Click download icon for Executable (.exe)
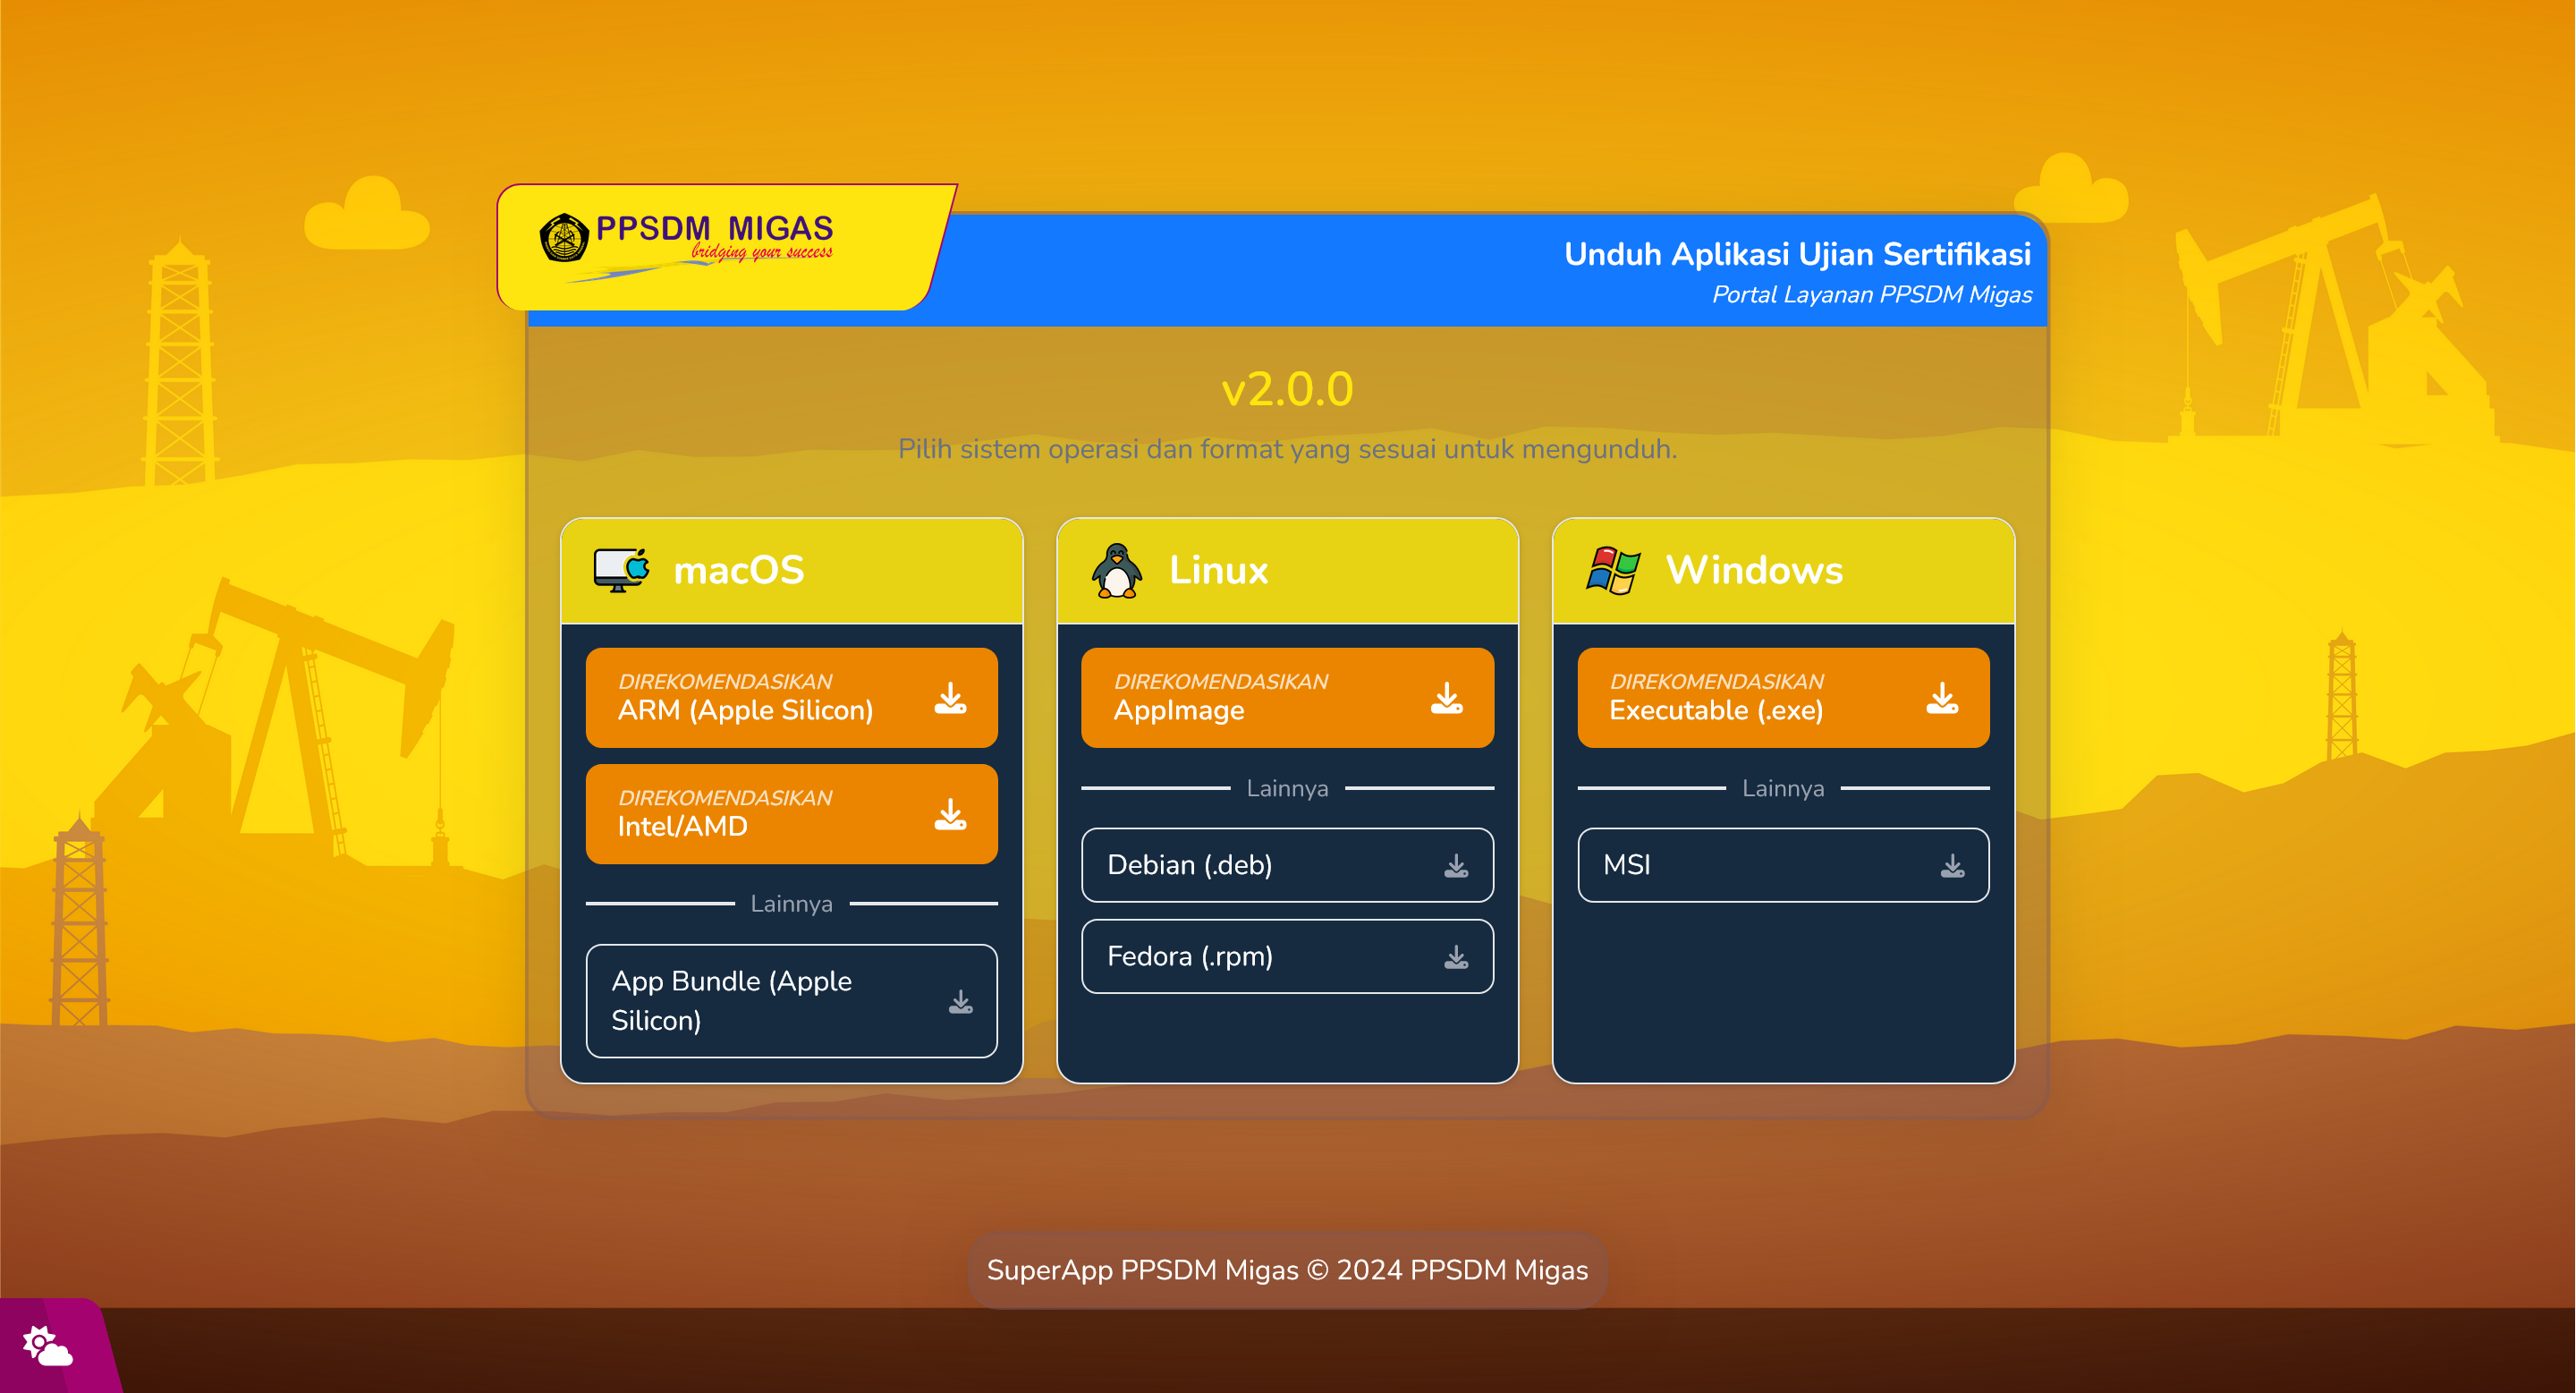The height and width of the screenshot is (1393, 2576). pos(1942,698)
